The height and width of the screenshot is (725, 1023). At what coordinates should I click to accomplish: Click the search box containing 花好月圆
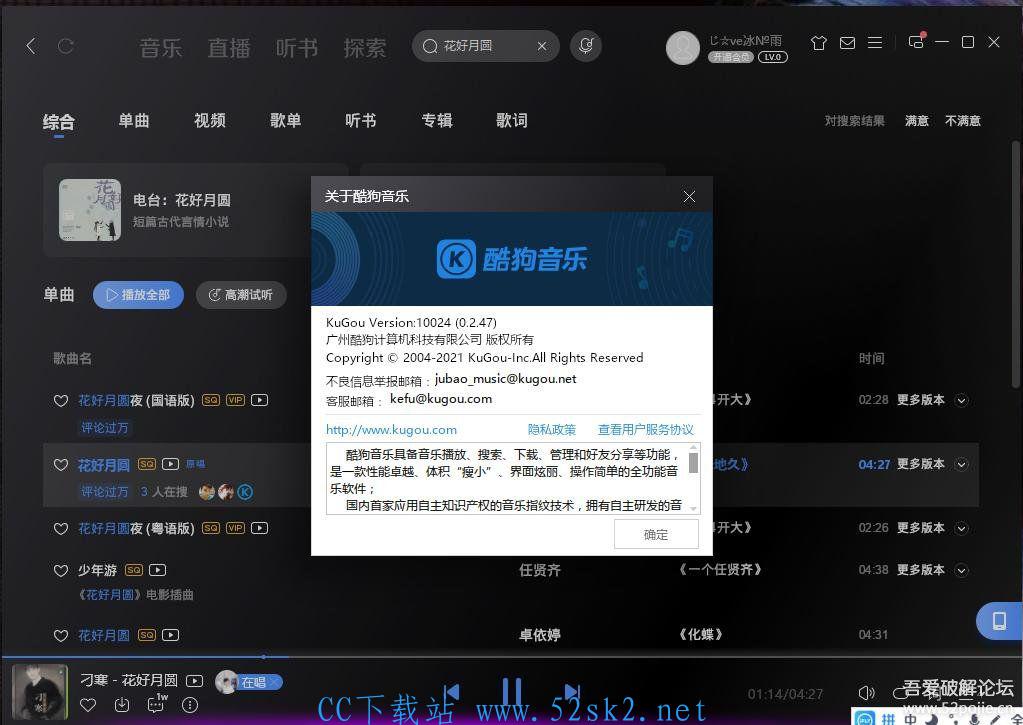pyautogui.click(x=485, y=46)
